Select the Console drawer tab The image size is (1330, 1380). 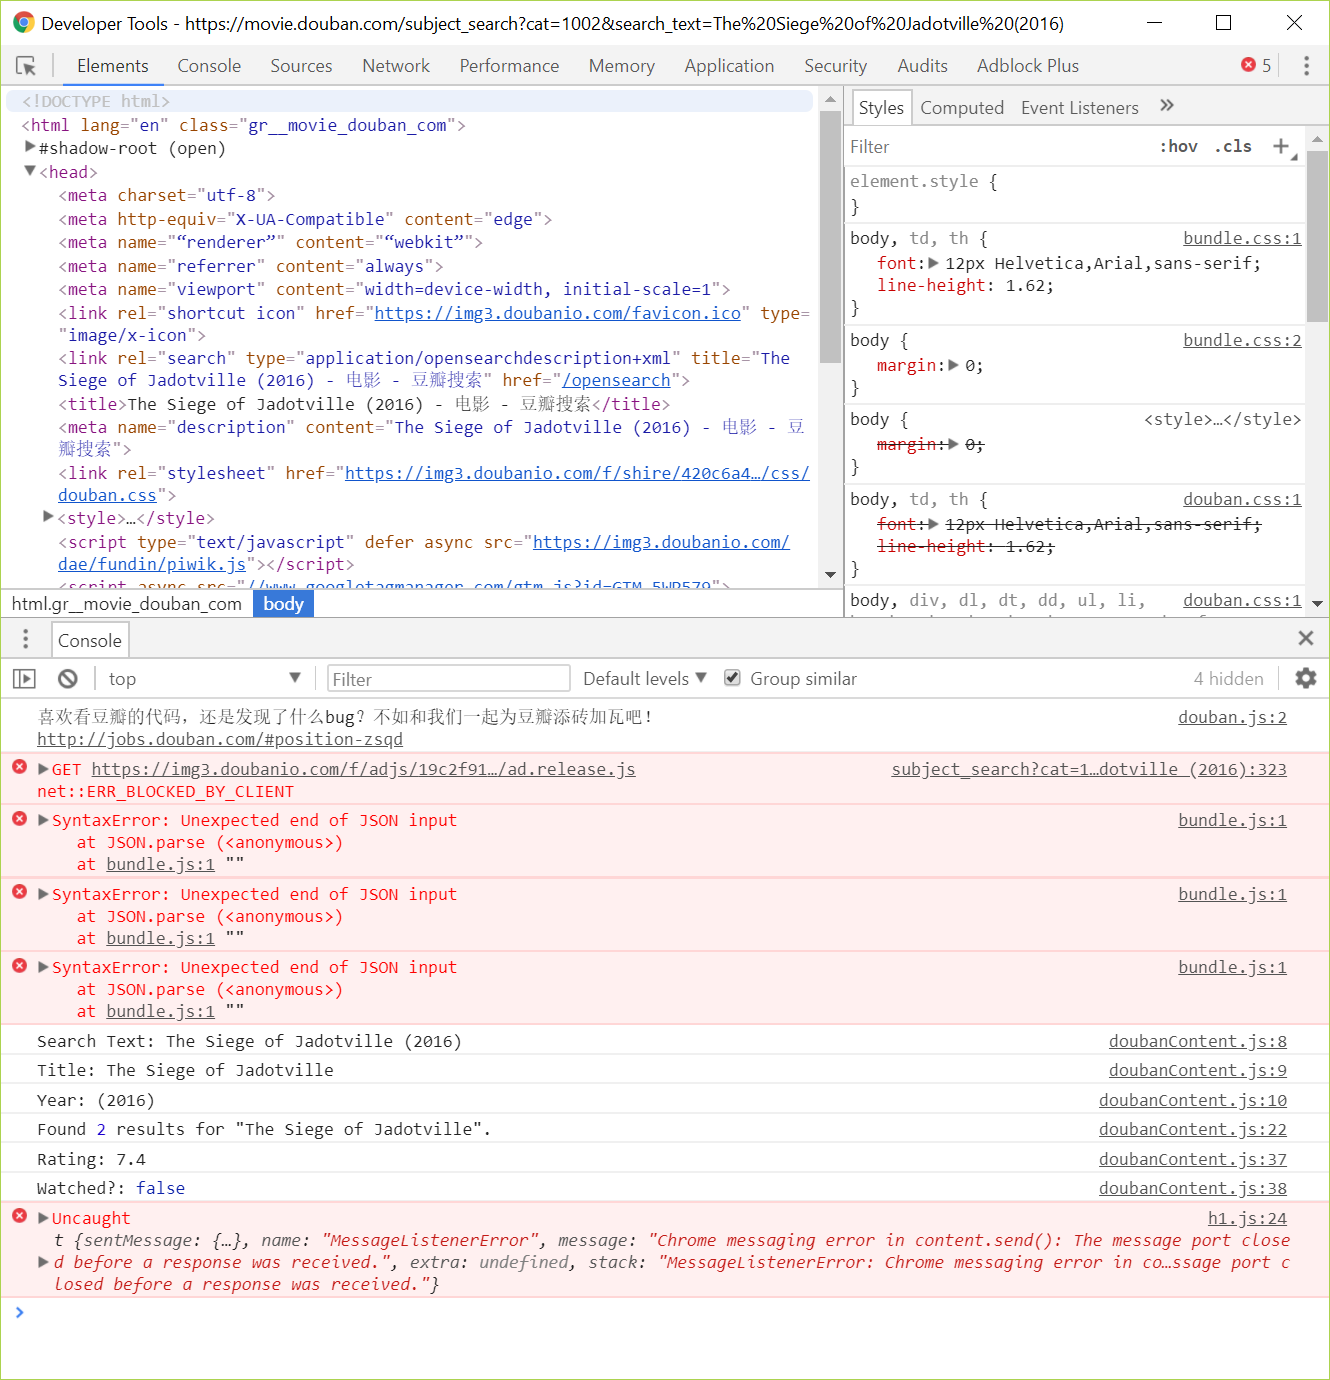click(90, 640)
